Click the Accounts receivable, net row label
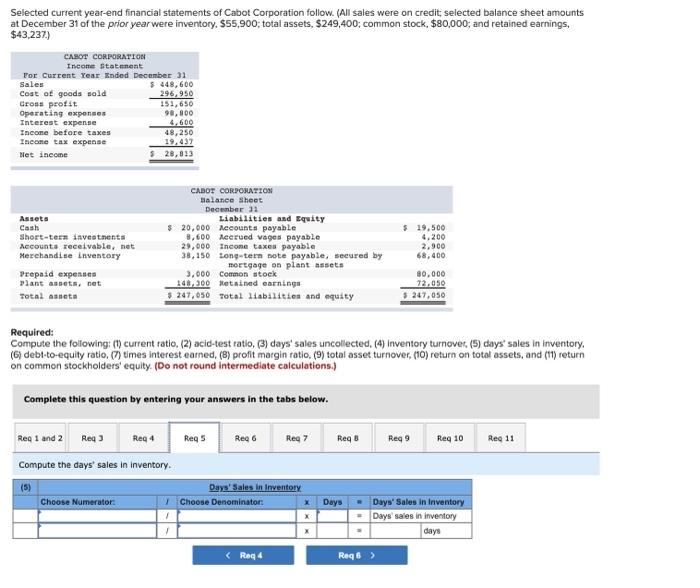This screenshot has height=588, width=700. pos(77,246)
